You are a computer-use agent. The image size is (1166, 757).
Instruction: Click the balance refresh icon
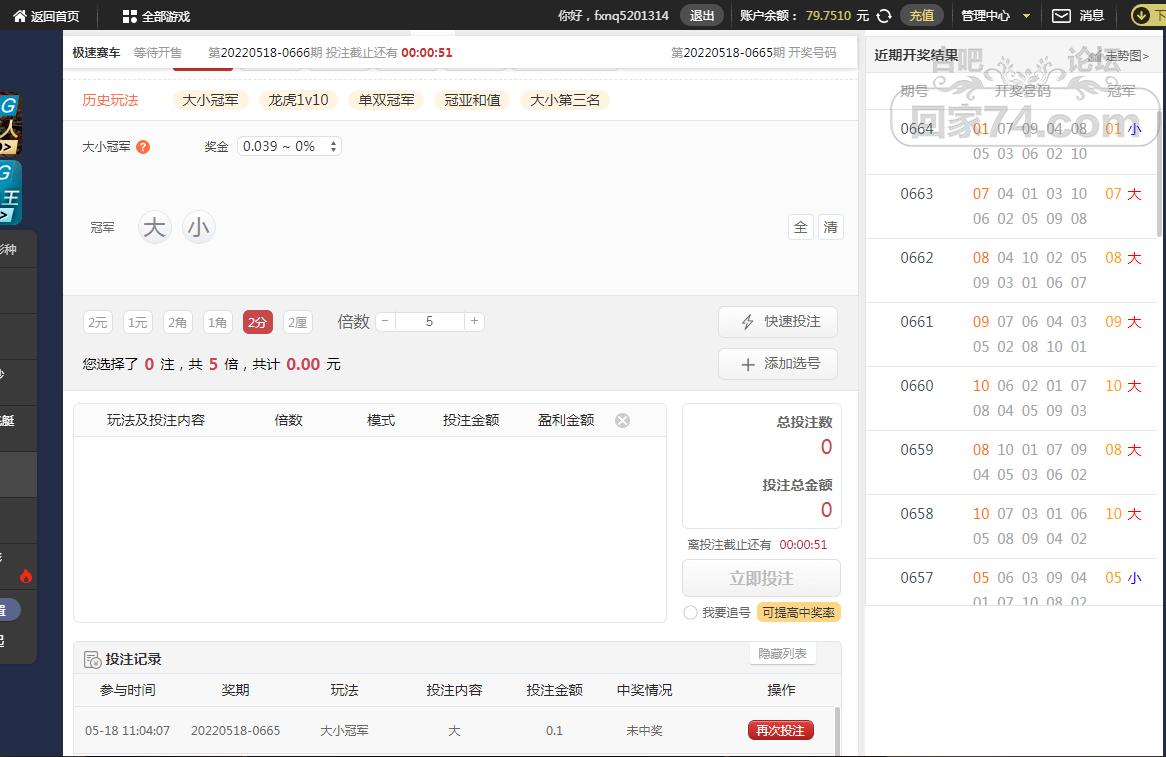click(884, 16)
